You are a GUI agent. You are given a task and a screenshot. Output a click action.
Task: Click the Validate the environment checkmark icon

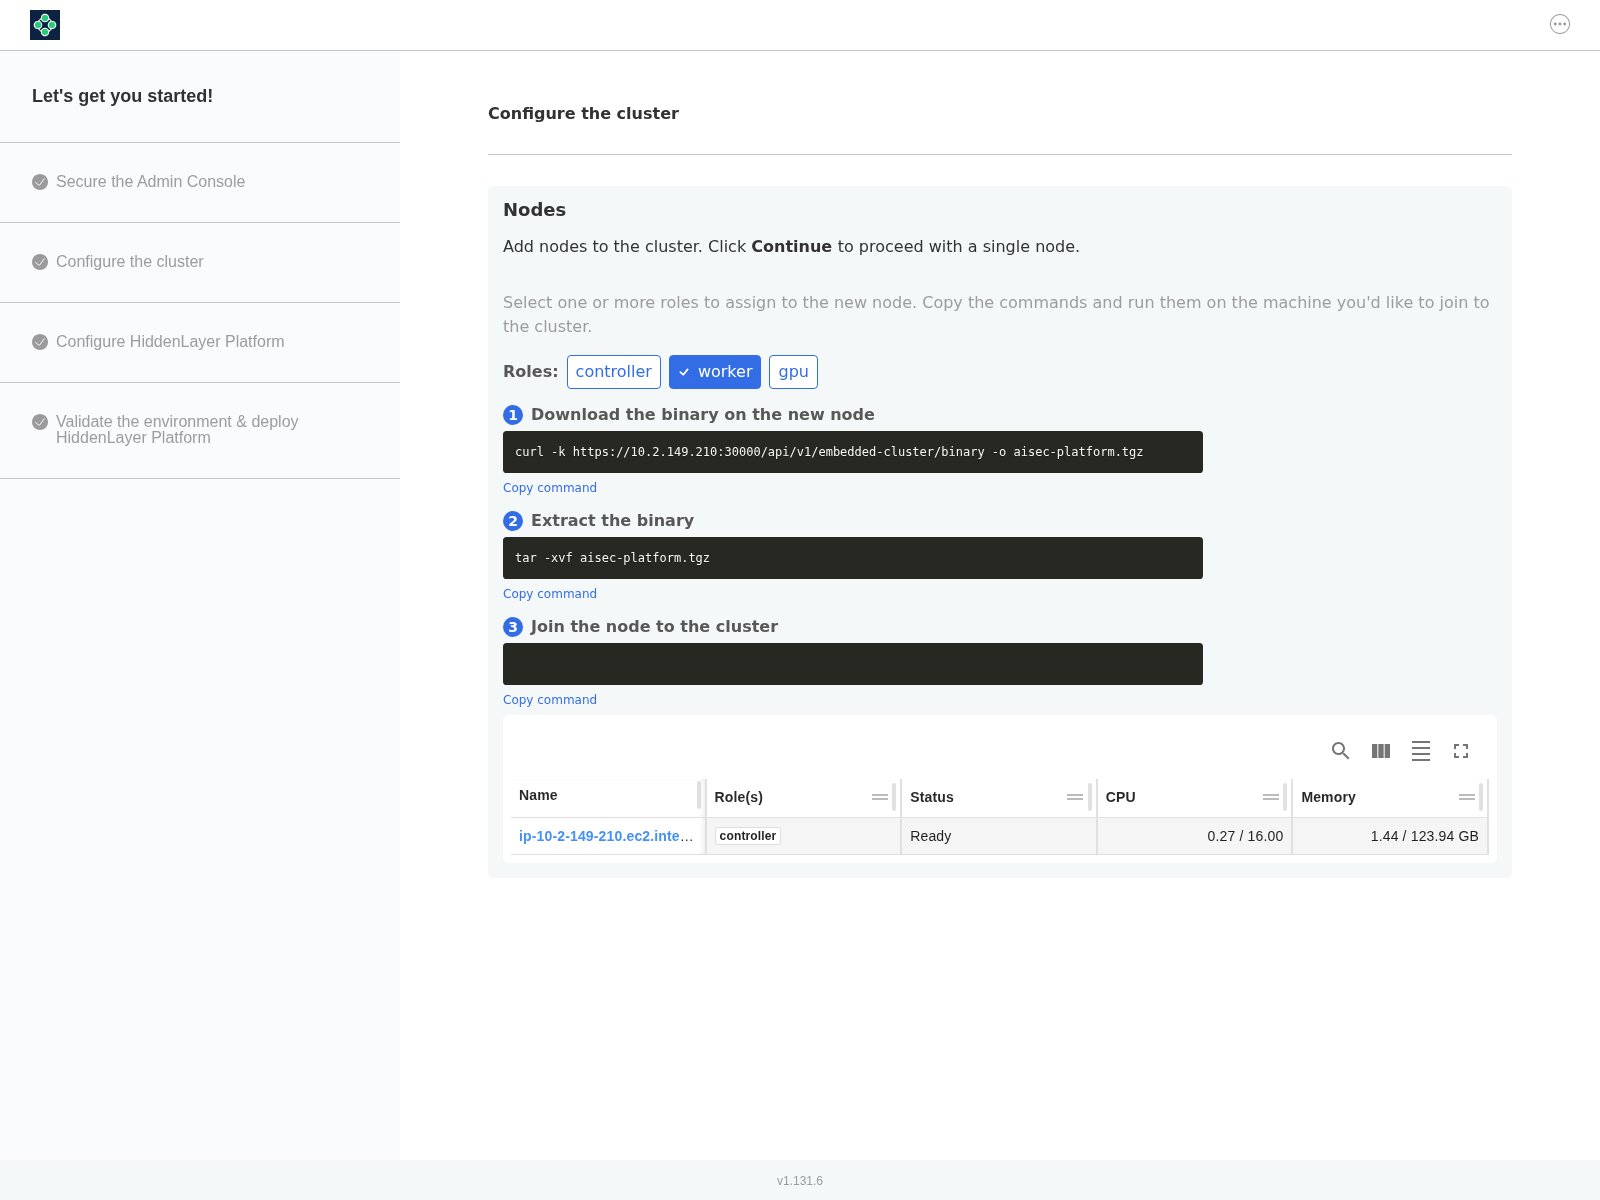[x=40, y=422]
